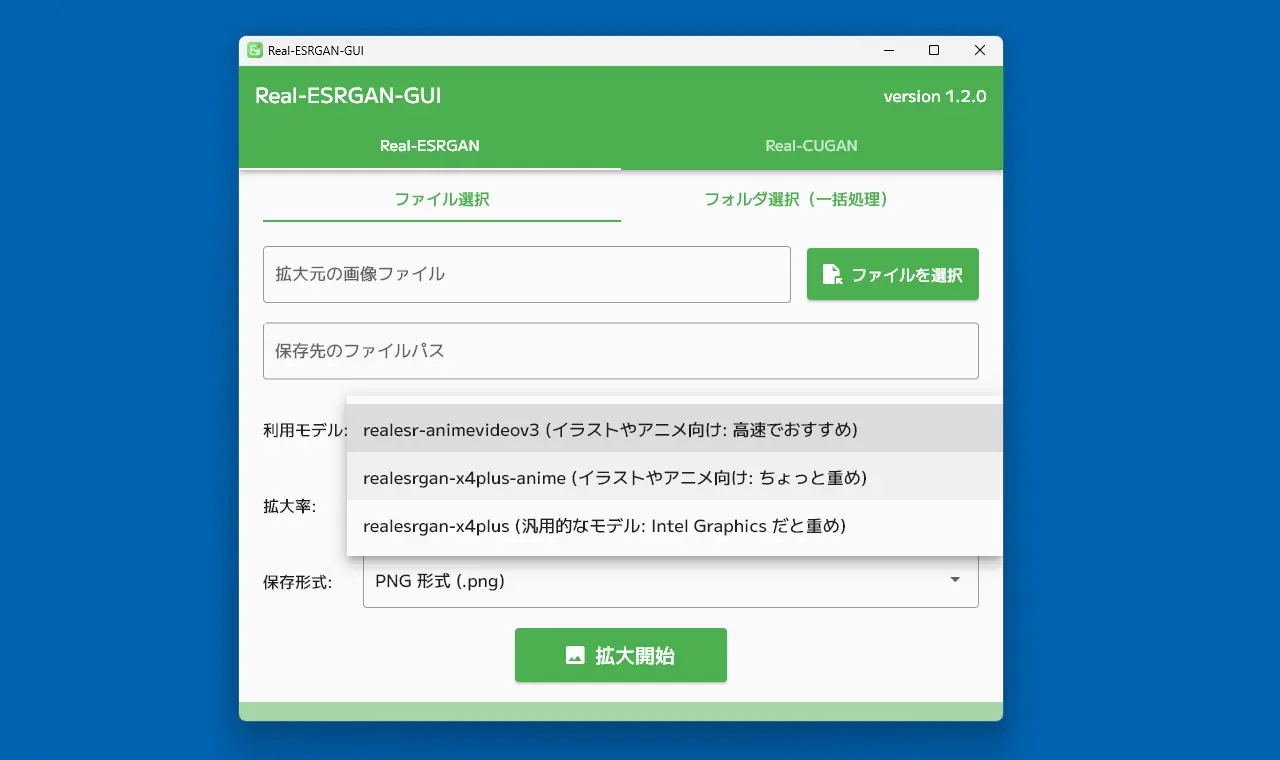Choose realesr-animevideov3 model option
This screenshot has height=760, width=1280.
pyautogui.click(x=675, y=430)
